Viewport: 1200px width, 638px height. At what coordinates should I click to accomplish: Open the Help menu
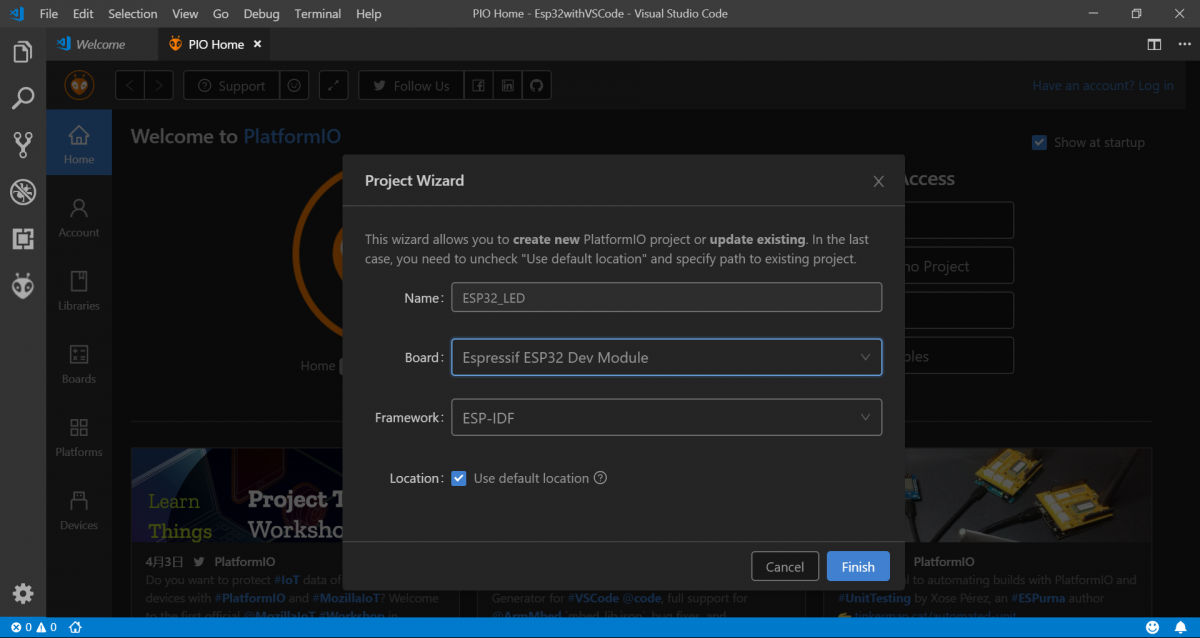(369, 14)
